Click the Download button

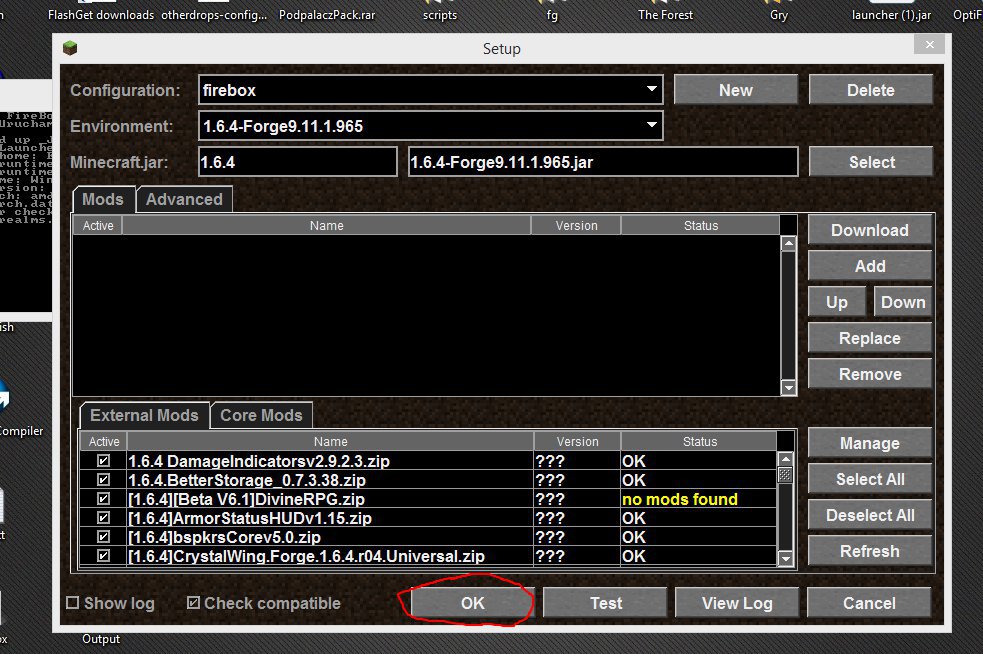(x=870, y=230)
